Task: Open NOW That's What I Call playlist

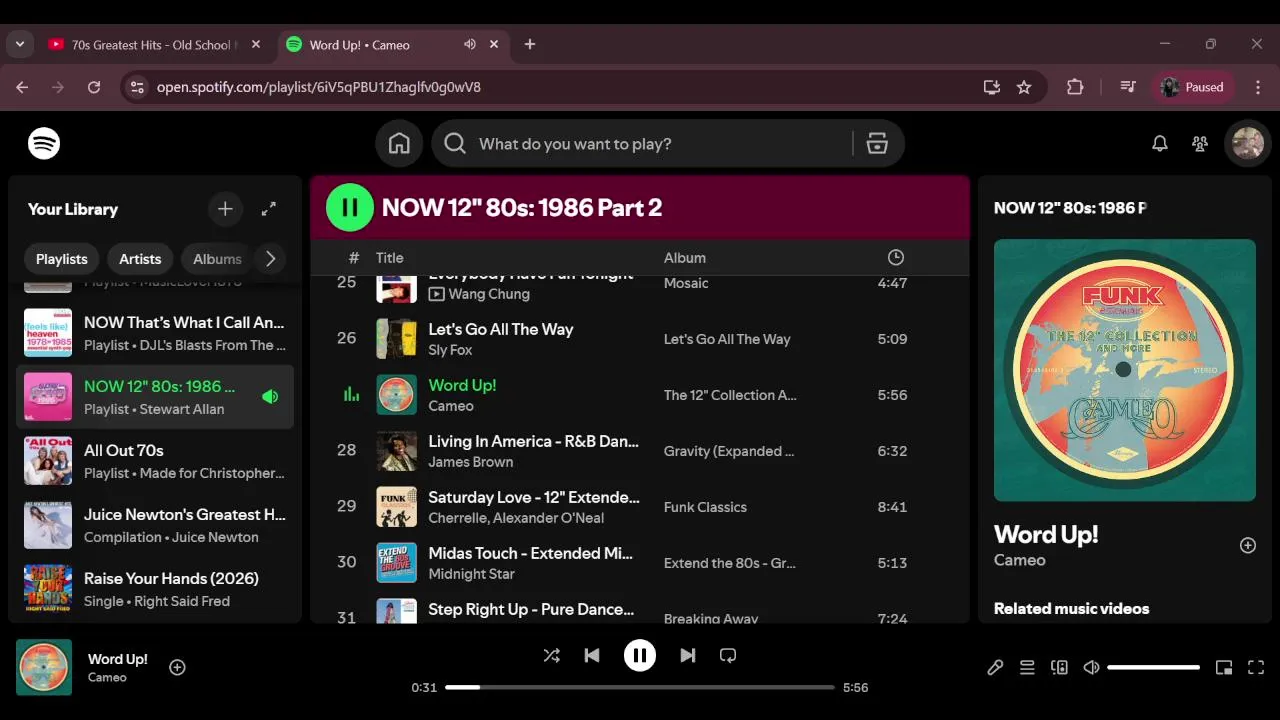Action: [x=155, y=333]
